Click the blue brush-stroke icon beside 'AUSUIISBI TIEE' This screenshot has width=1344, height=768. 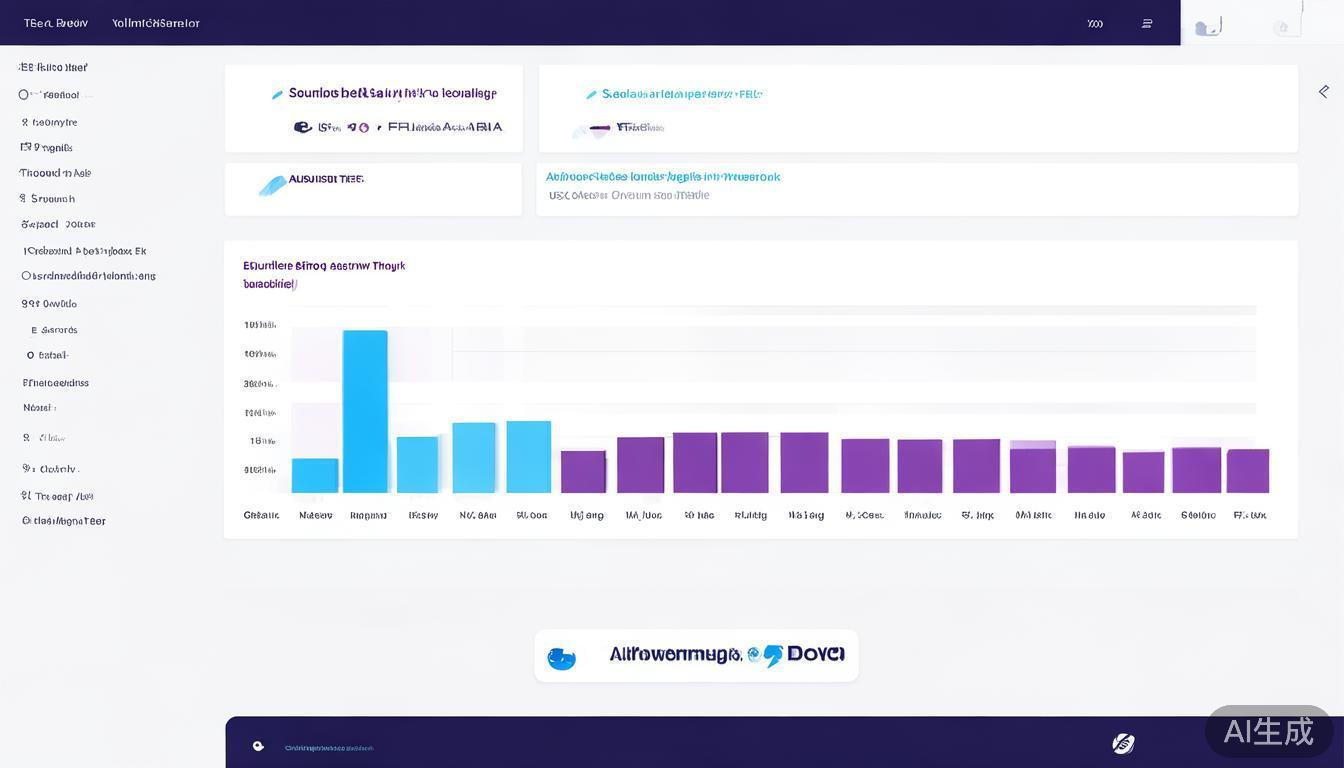(x=271, y=185)
